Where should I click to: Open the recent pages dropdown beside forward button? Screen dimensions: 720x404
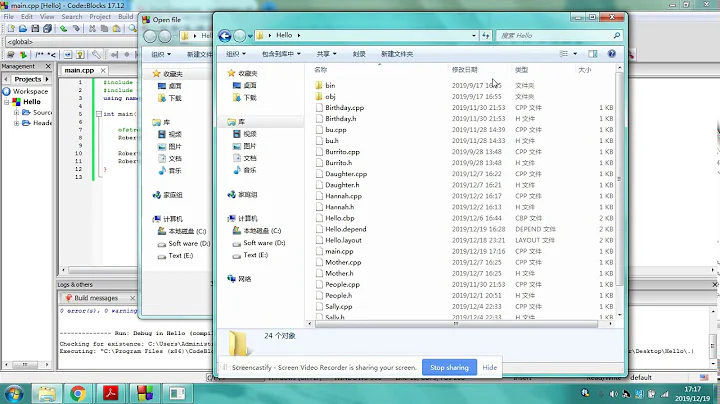click(x=250, y=35)
